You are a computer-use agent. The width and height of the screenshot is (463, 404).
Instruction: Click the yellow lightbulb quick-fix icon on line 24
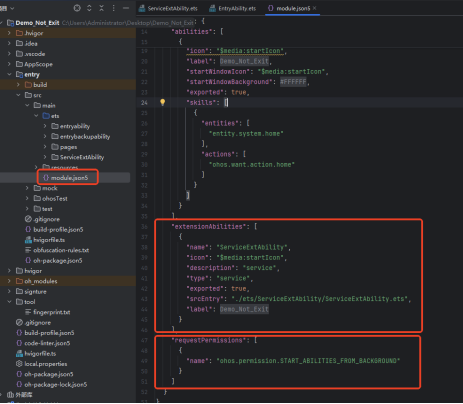[x=162, y=102]
